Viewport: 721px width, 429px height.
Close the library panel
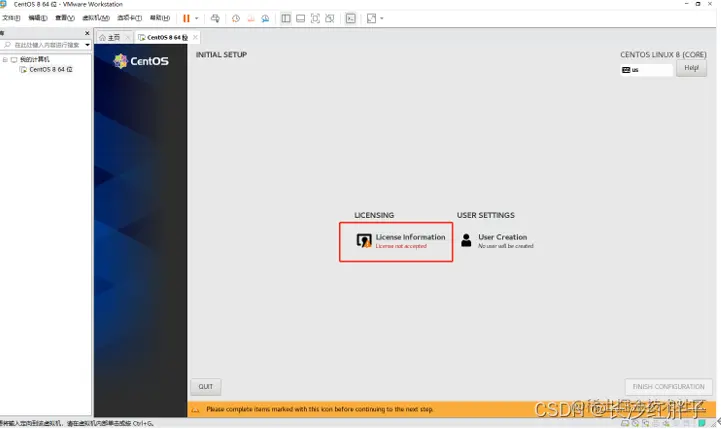(x=87, y=33)
